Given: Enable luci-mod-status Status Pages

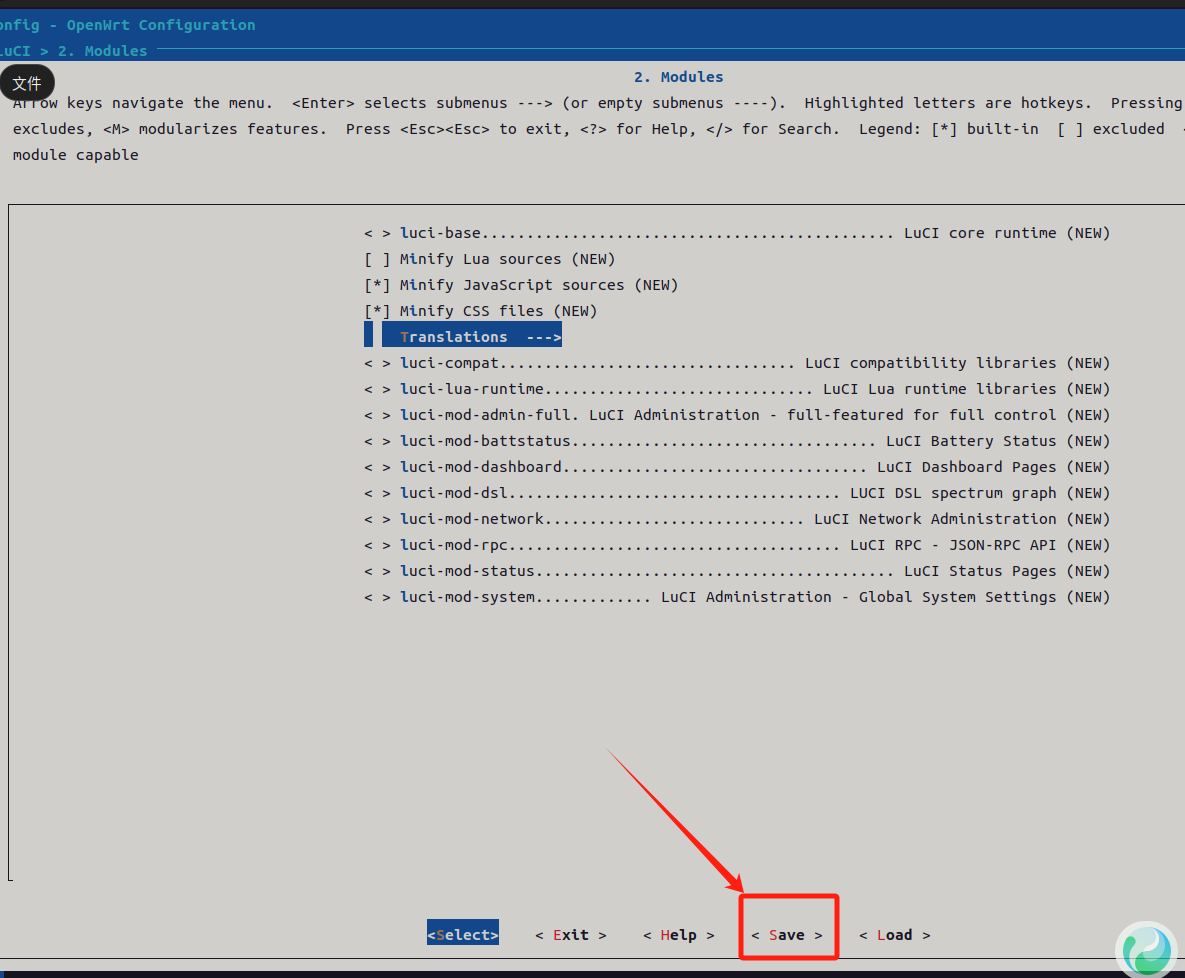Looking at the screenshot, I should click(x=737, y=571).
